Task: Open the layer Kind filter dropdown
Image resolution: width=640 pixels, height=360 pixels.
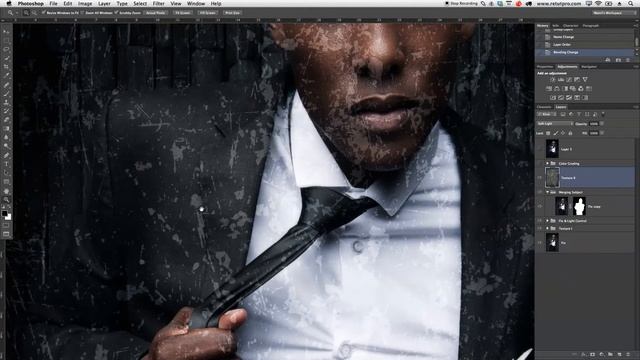Action: 546,114
